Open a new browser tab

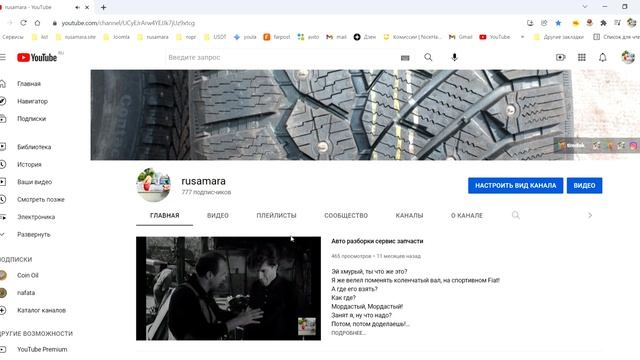click(x=103, y=7)
